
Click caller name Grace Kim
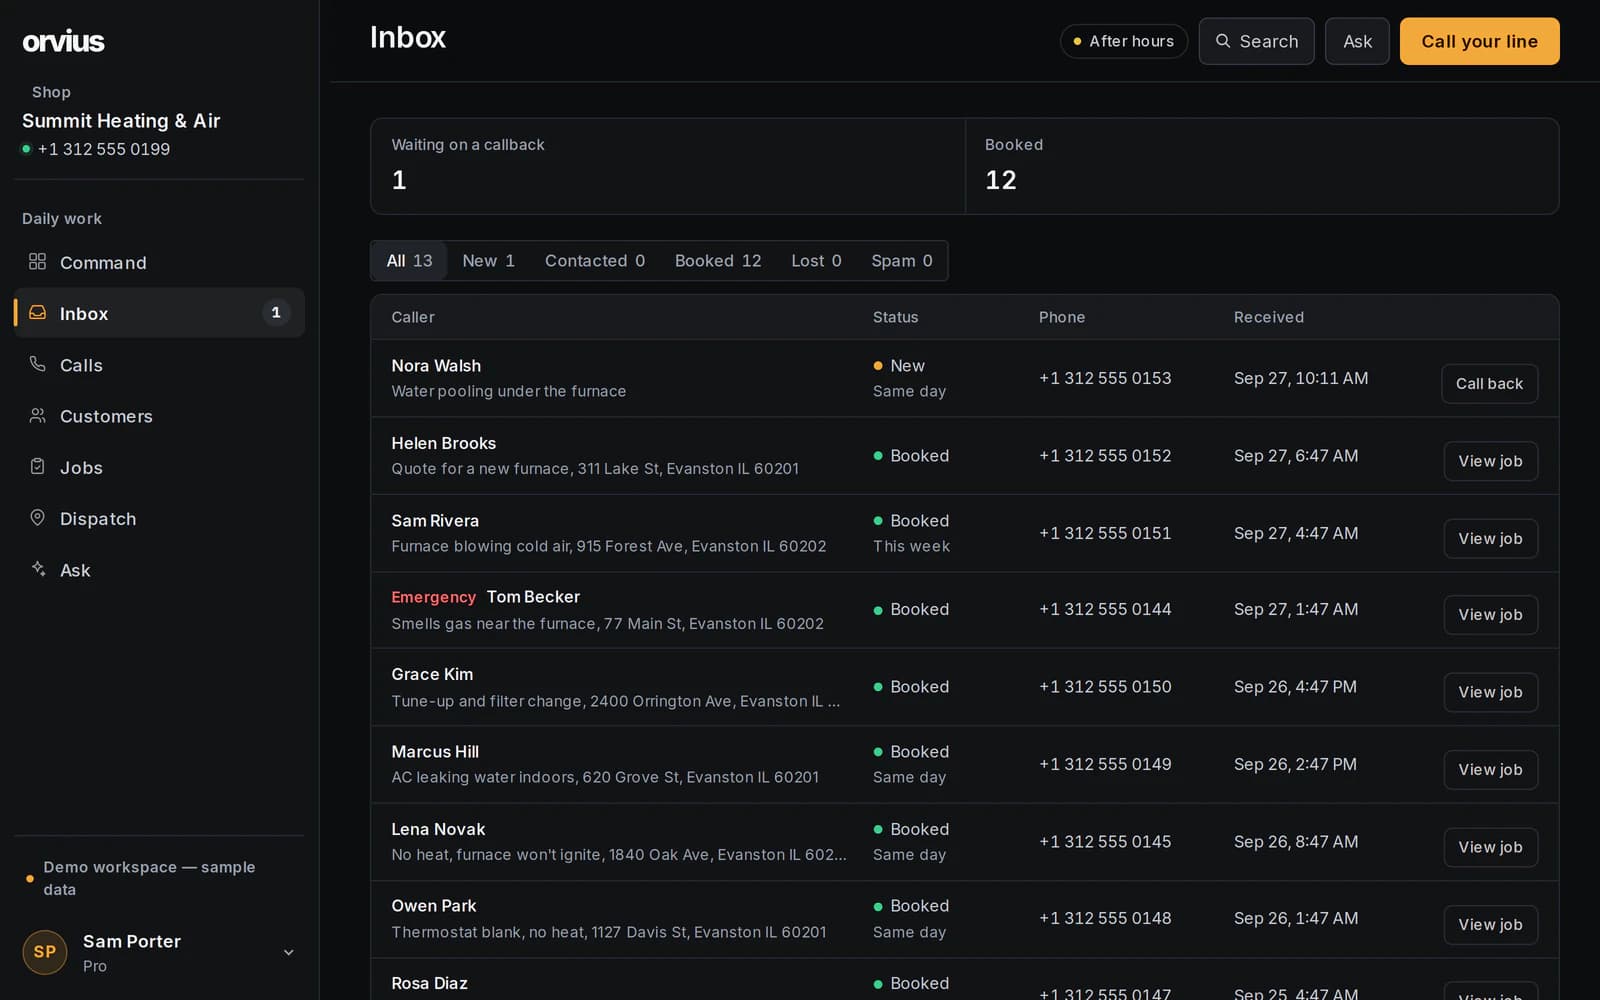[432, 674]
